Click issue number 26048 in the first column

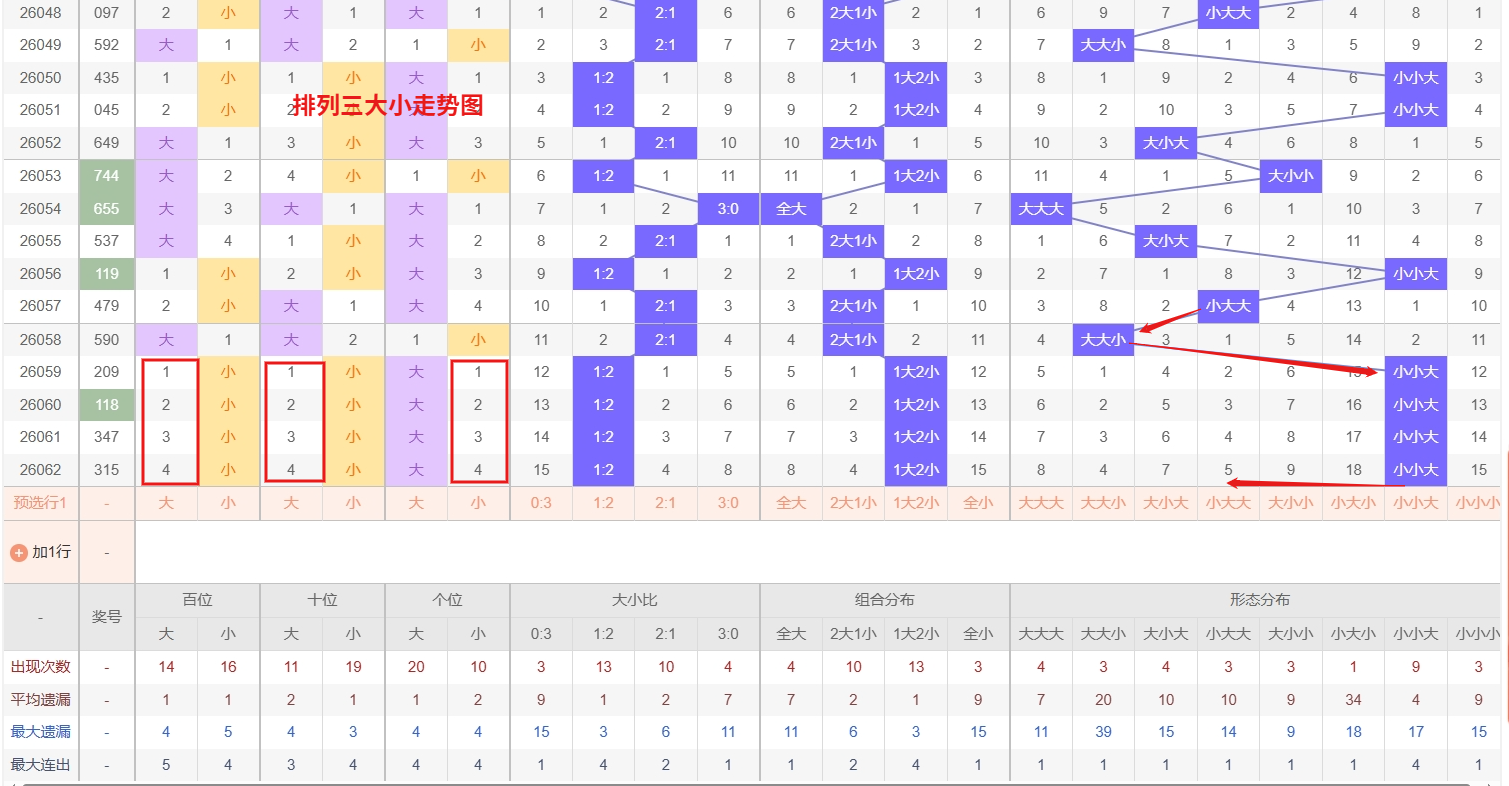[x=40, y=12]
